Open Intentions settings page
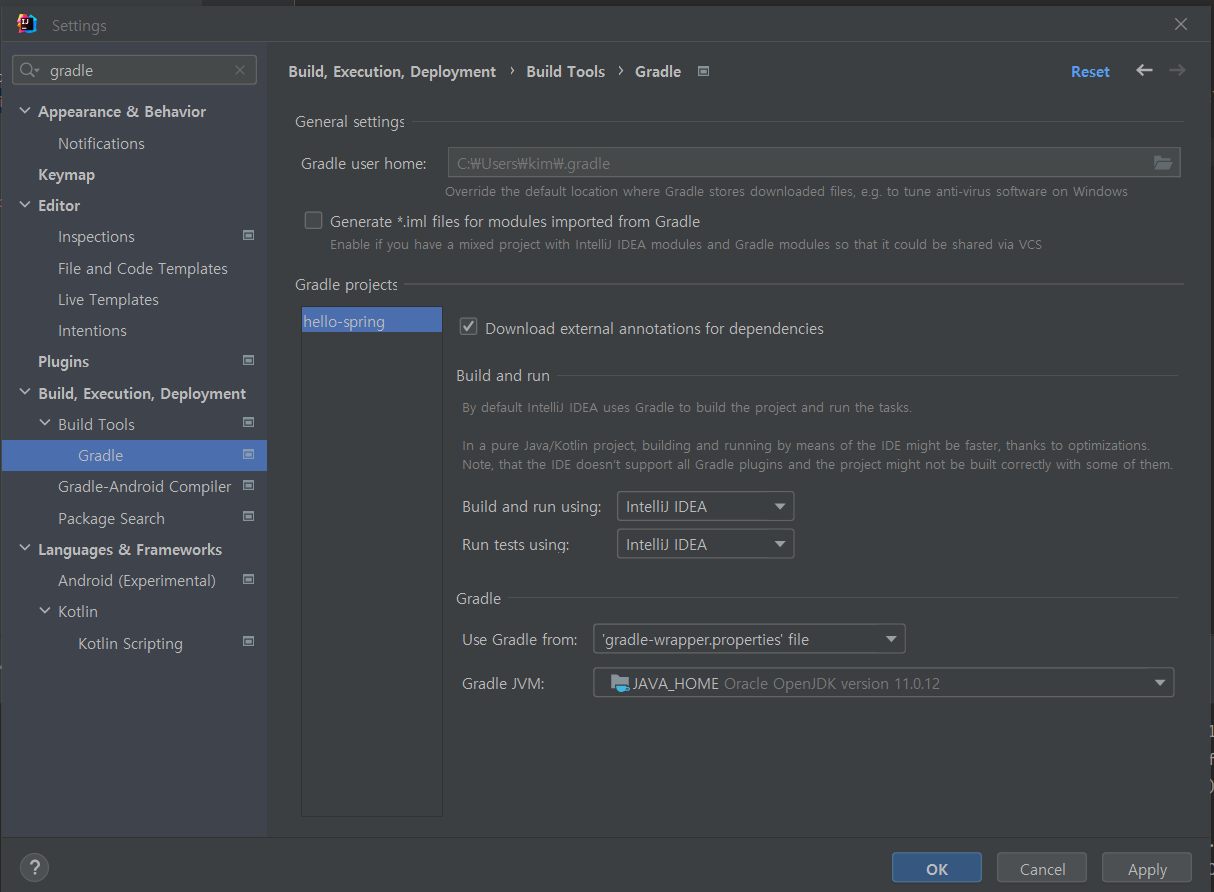1214x892 pixels. [x=92, y=330]
